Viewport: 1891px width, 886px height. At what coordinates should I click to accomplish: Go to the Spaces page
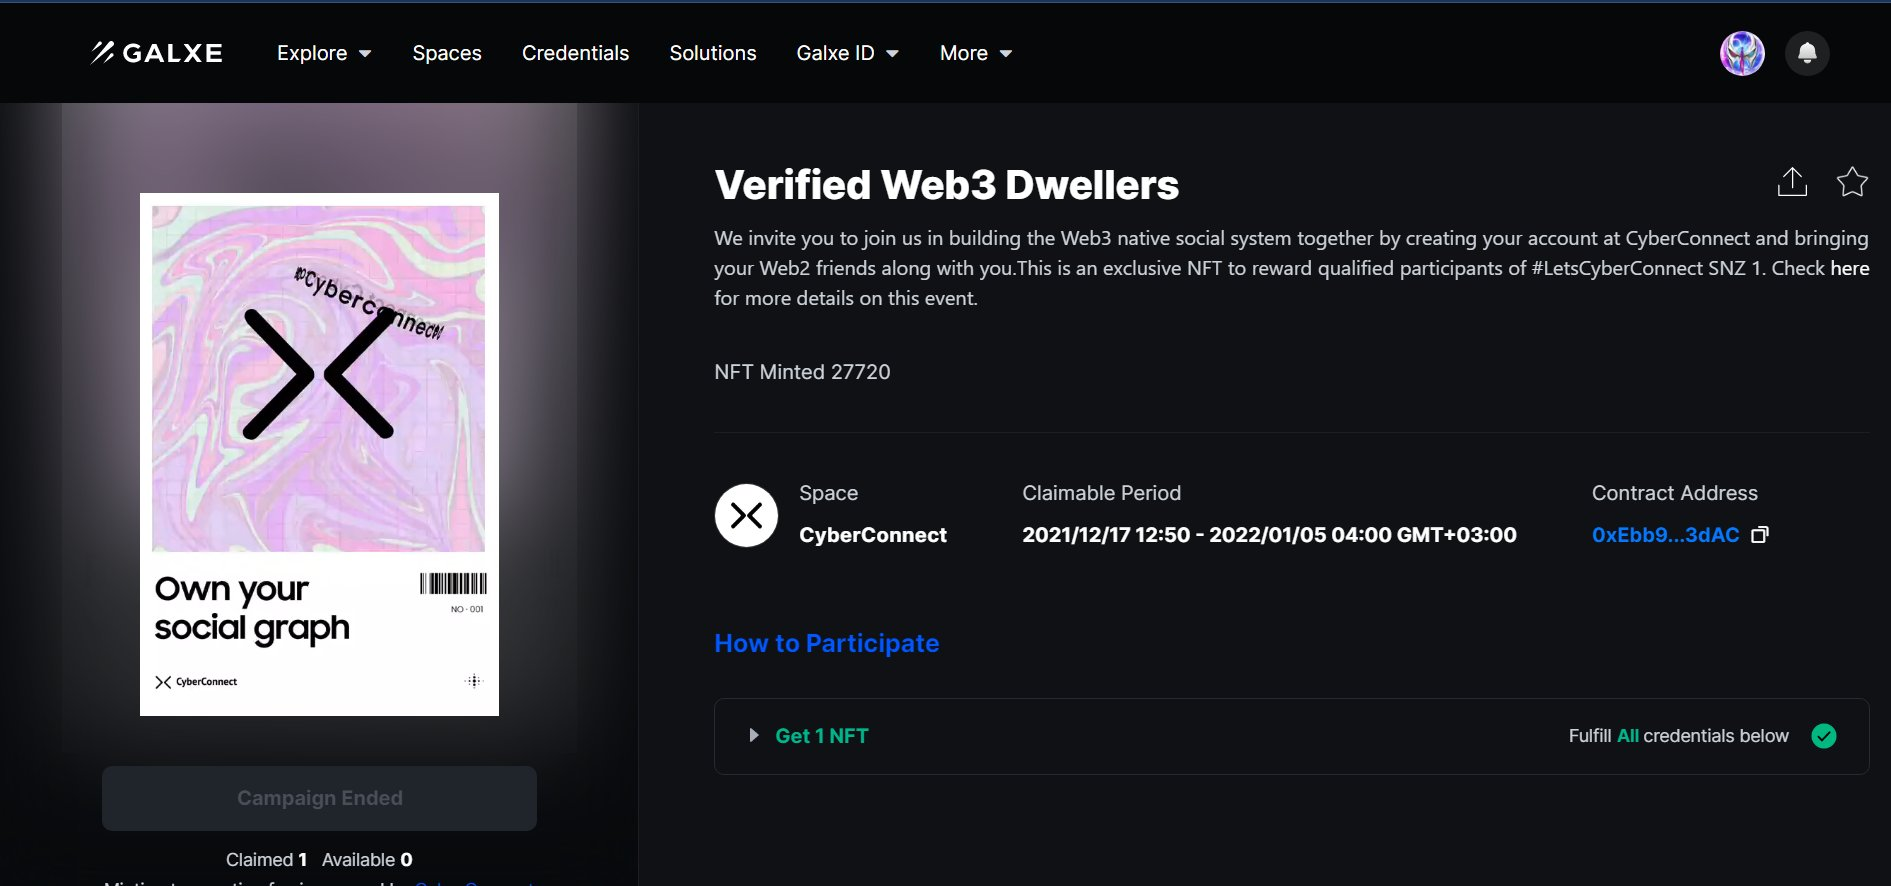coord(447,53)
